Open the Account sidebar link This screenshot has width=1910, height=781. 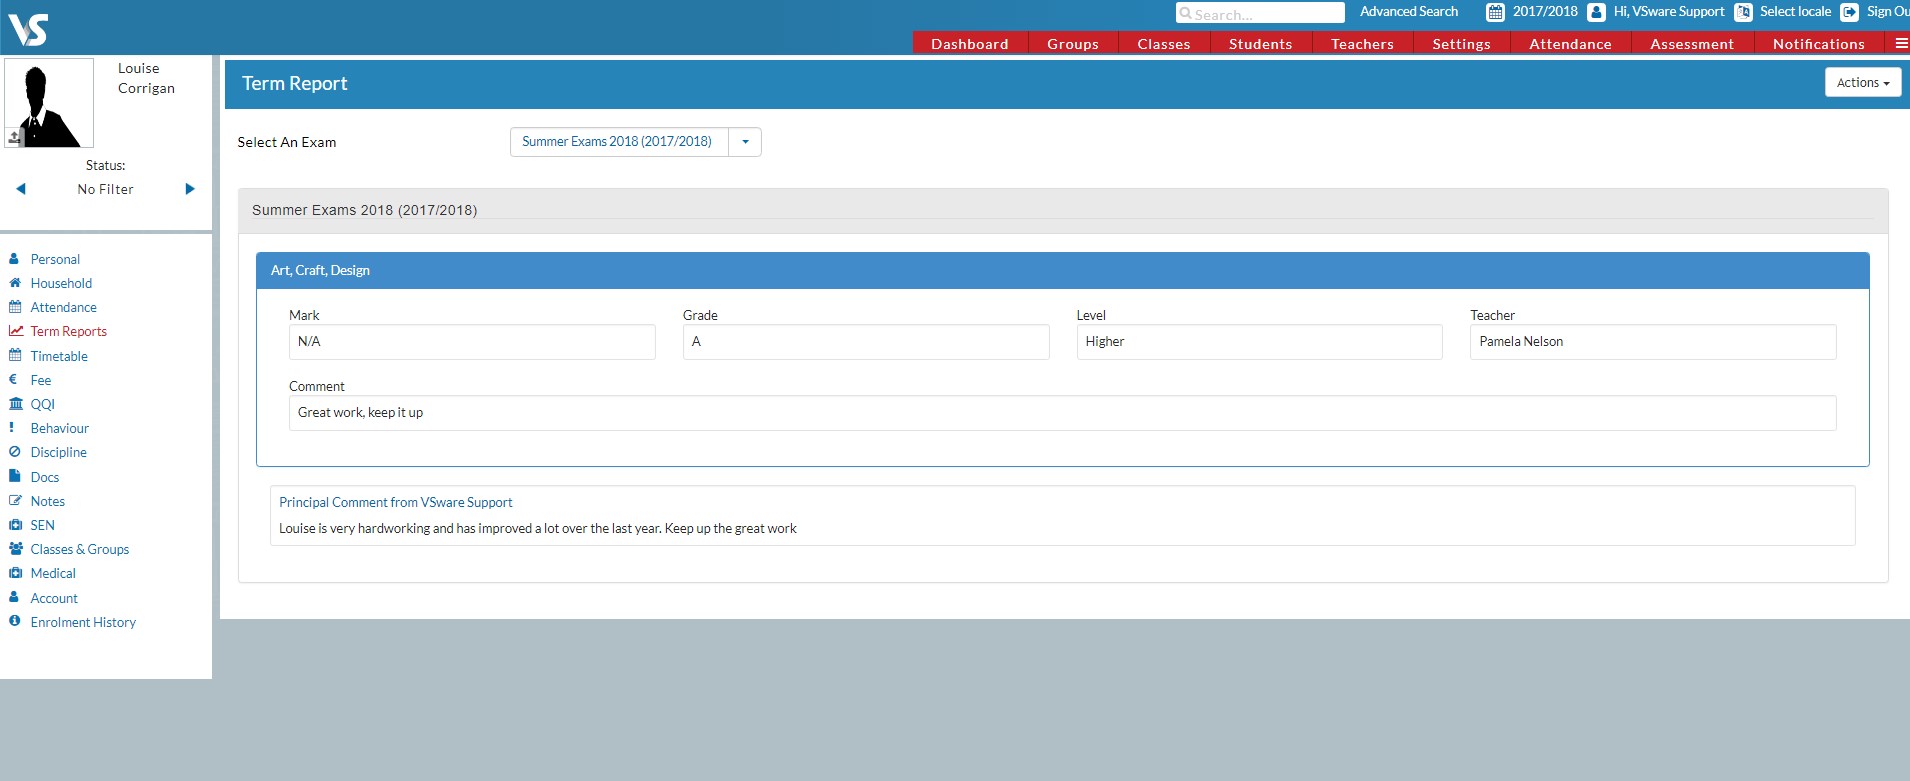pos(54,598)
